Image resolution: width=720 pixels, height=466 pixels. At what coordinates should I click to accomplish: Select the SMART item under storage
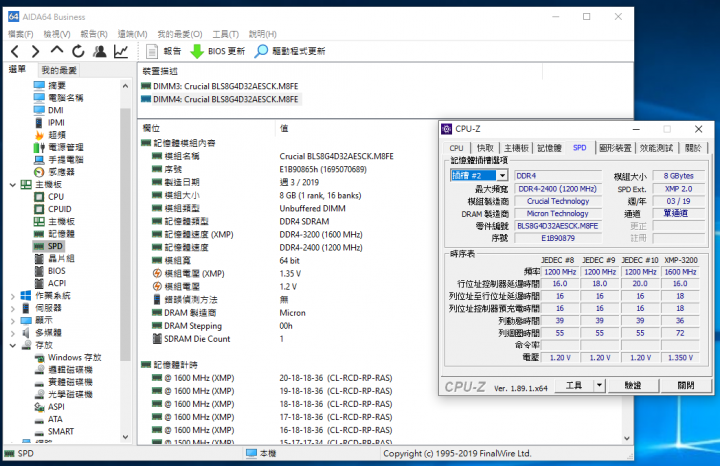pyautogui.click(x=61, y=432)
